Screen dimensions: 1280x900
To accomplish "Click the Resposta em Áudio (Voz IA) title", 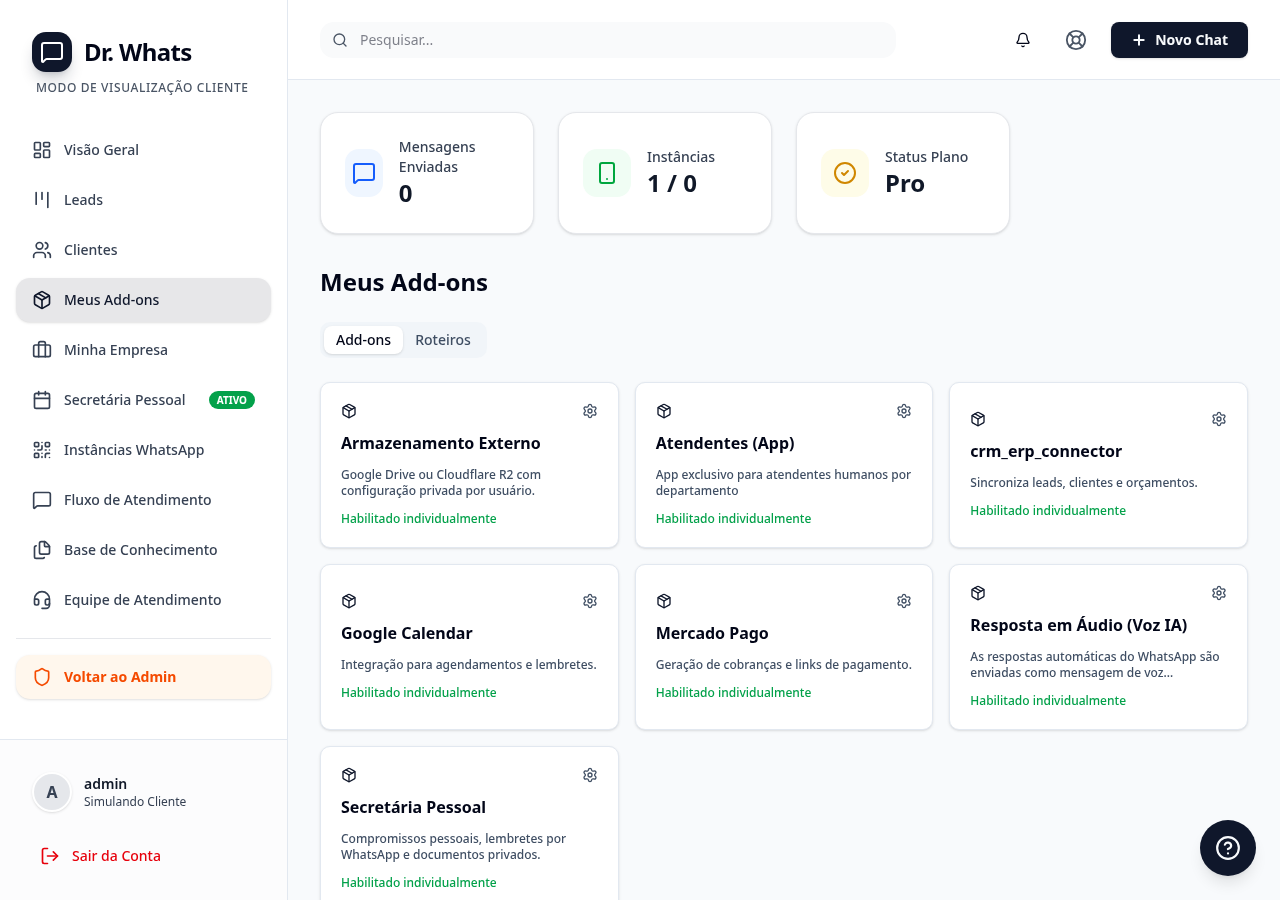I will coord(1079,625).
